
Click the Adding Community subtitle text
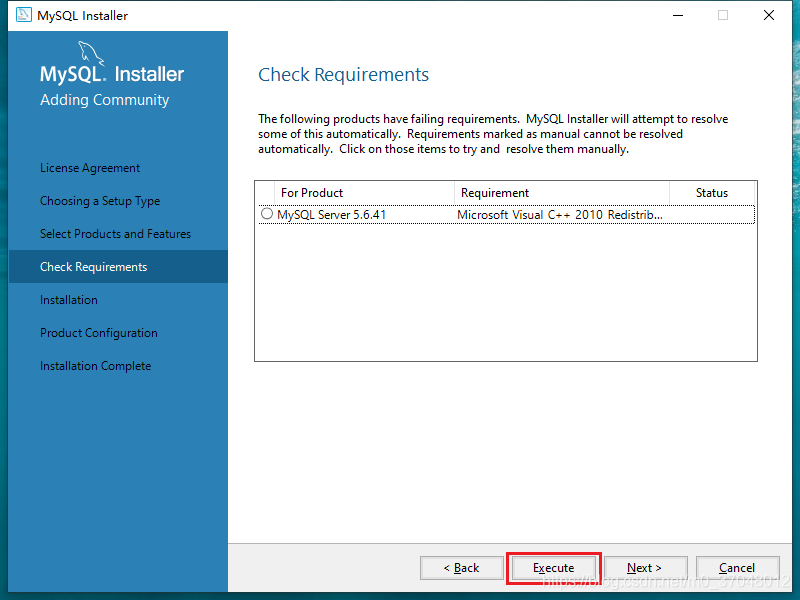(x=105, y=99)
